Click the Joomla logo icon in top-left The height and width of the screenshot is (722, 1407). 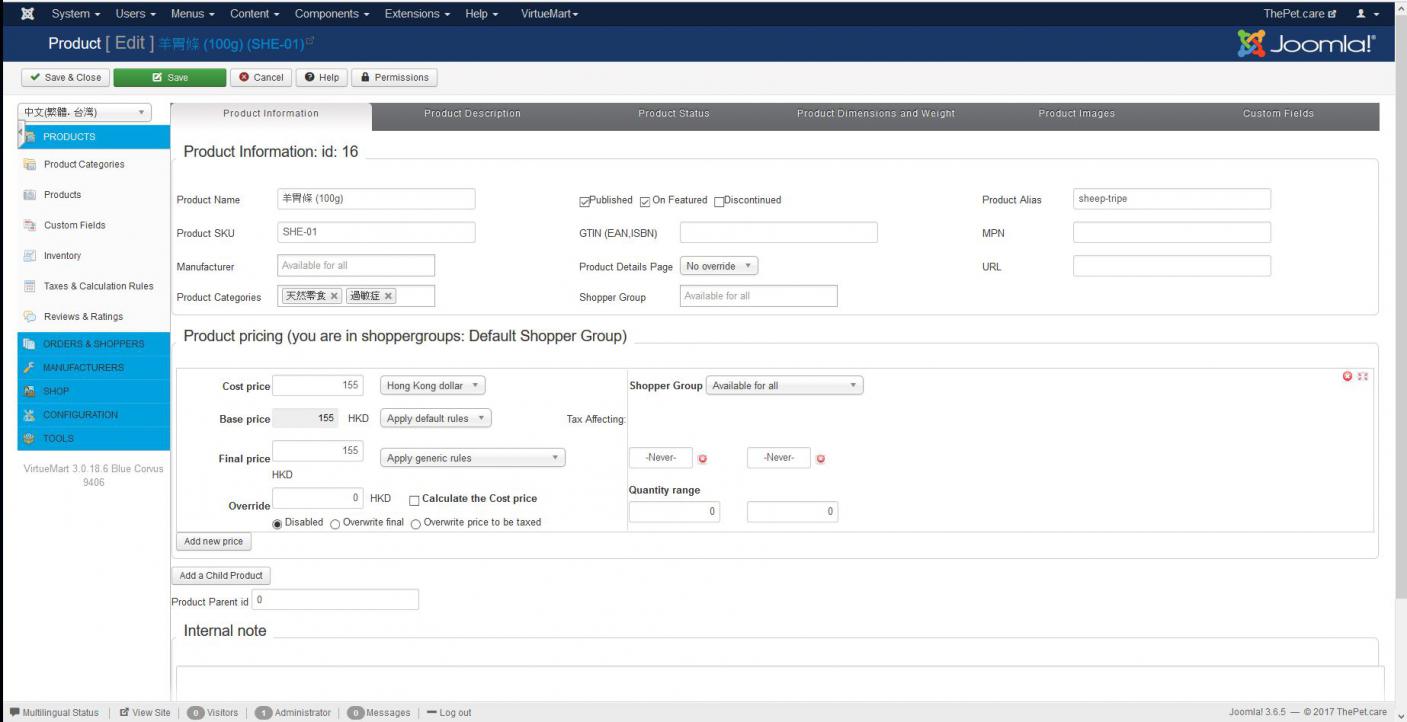(x=27, y=14)
